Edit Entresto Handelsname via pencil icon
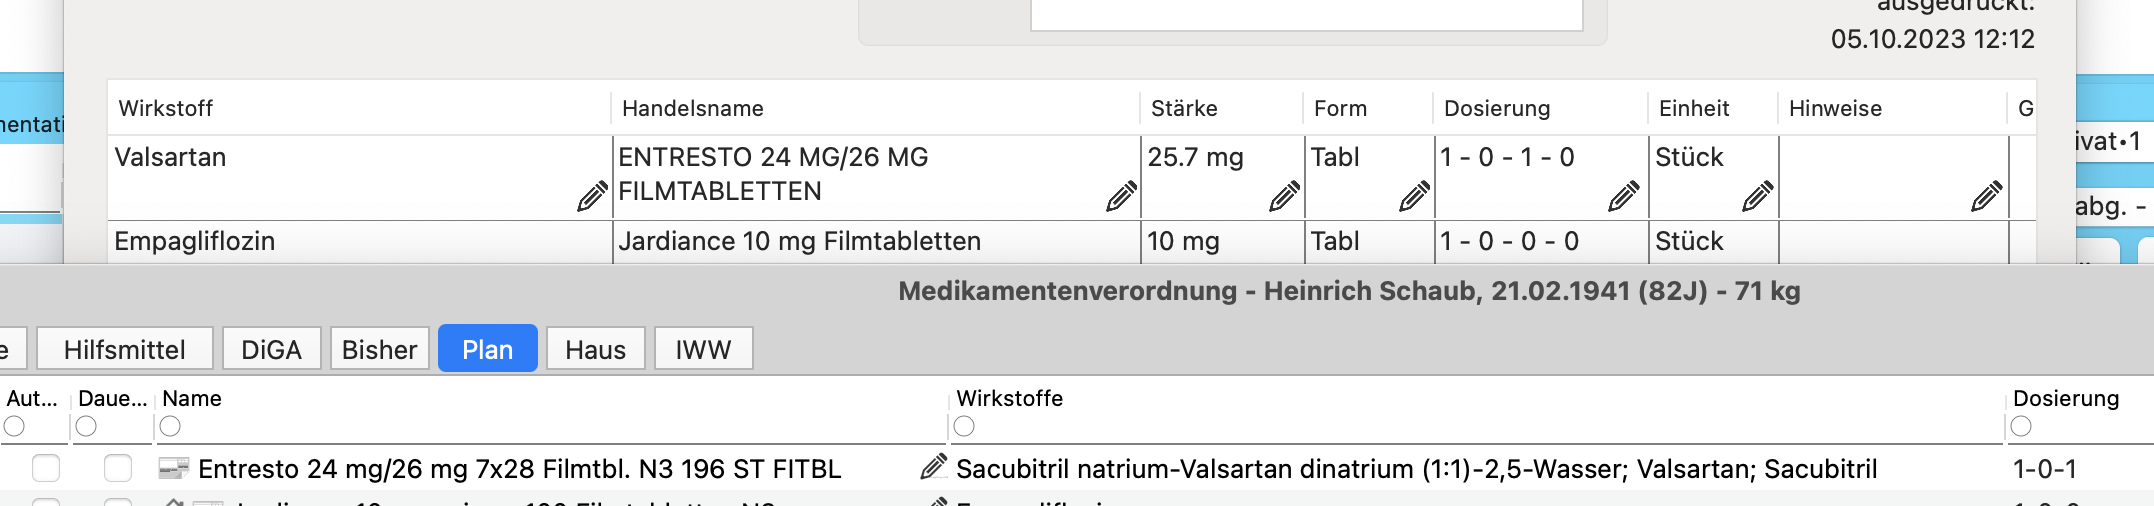 1121,196
